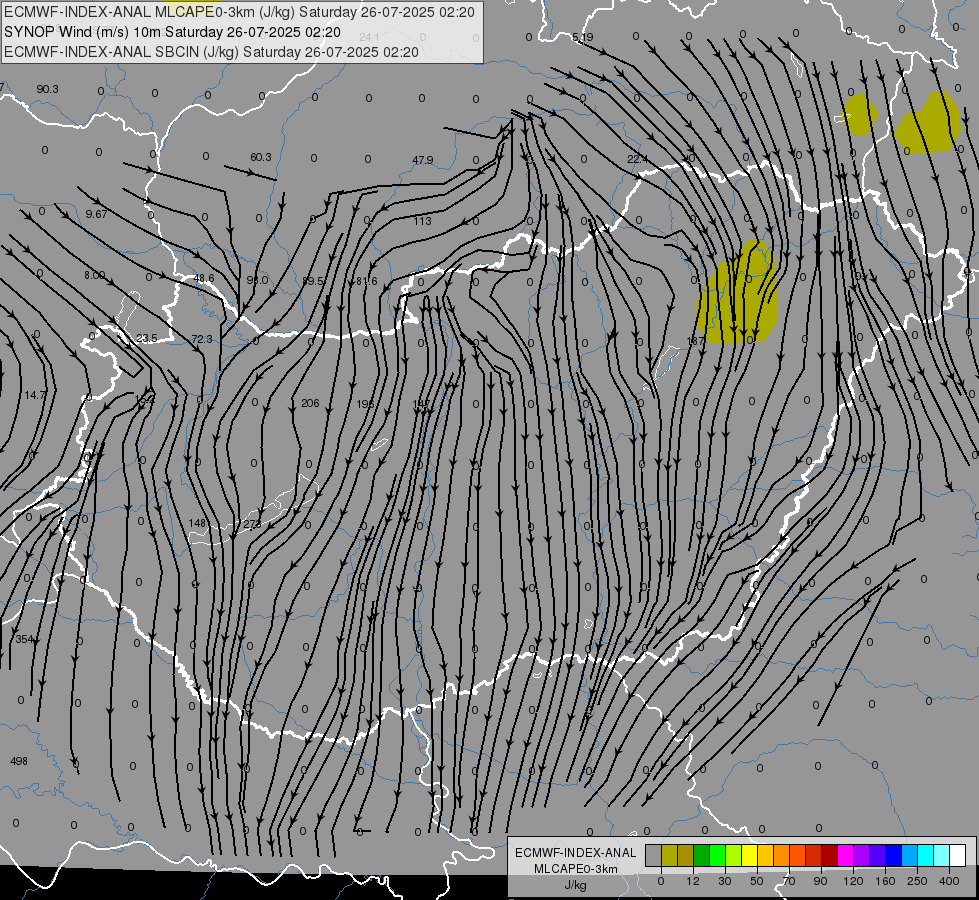Select the dark green legend swatch
The width and height of the screenshot is (979, 900).
[701, 855]
